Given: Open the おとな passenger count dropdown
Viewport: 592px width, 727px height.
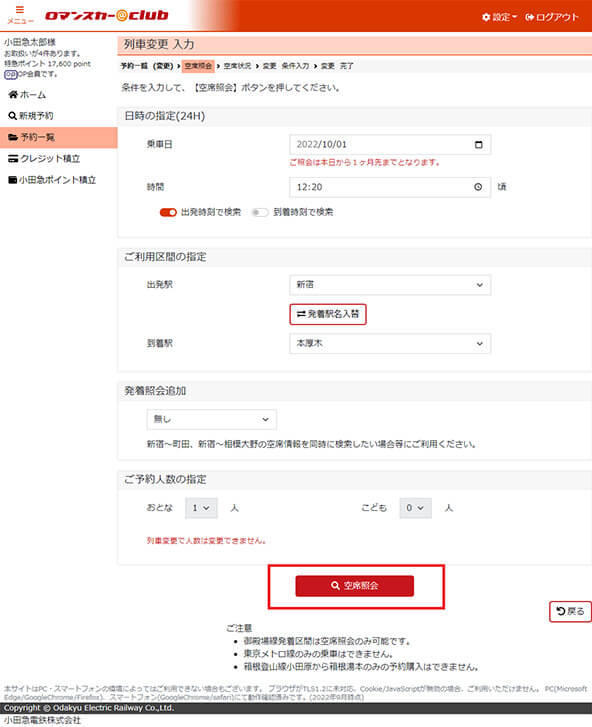Looking at the screenshot, I should coord(201,508).
